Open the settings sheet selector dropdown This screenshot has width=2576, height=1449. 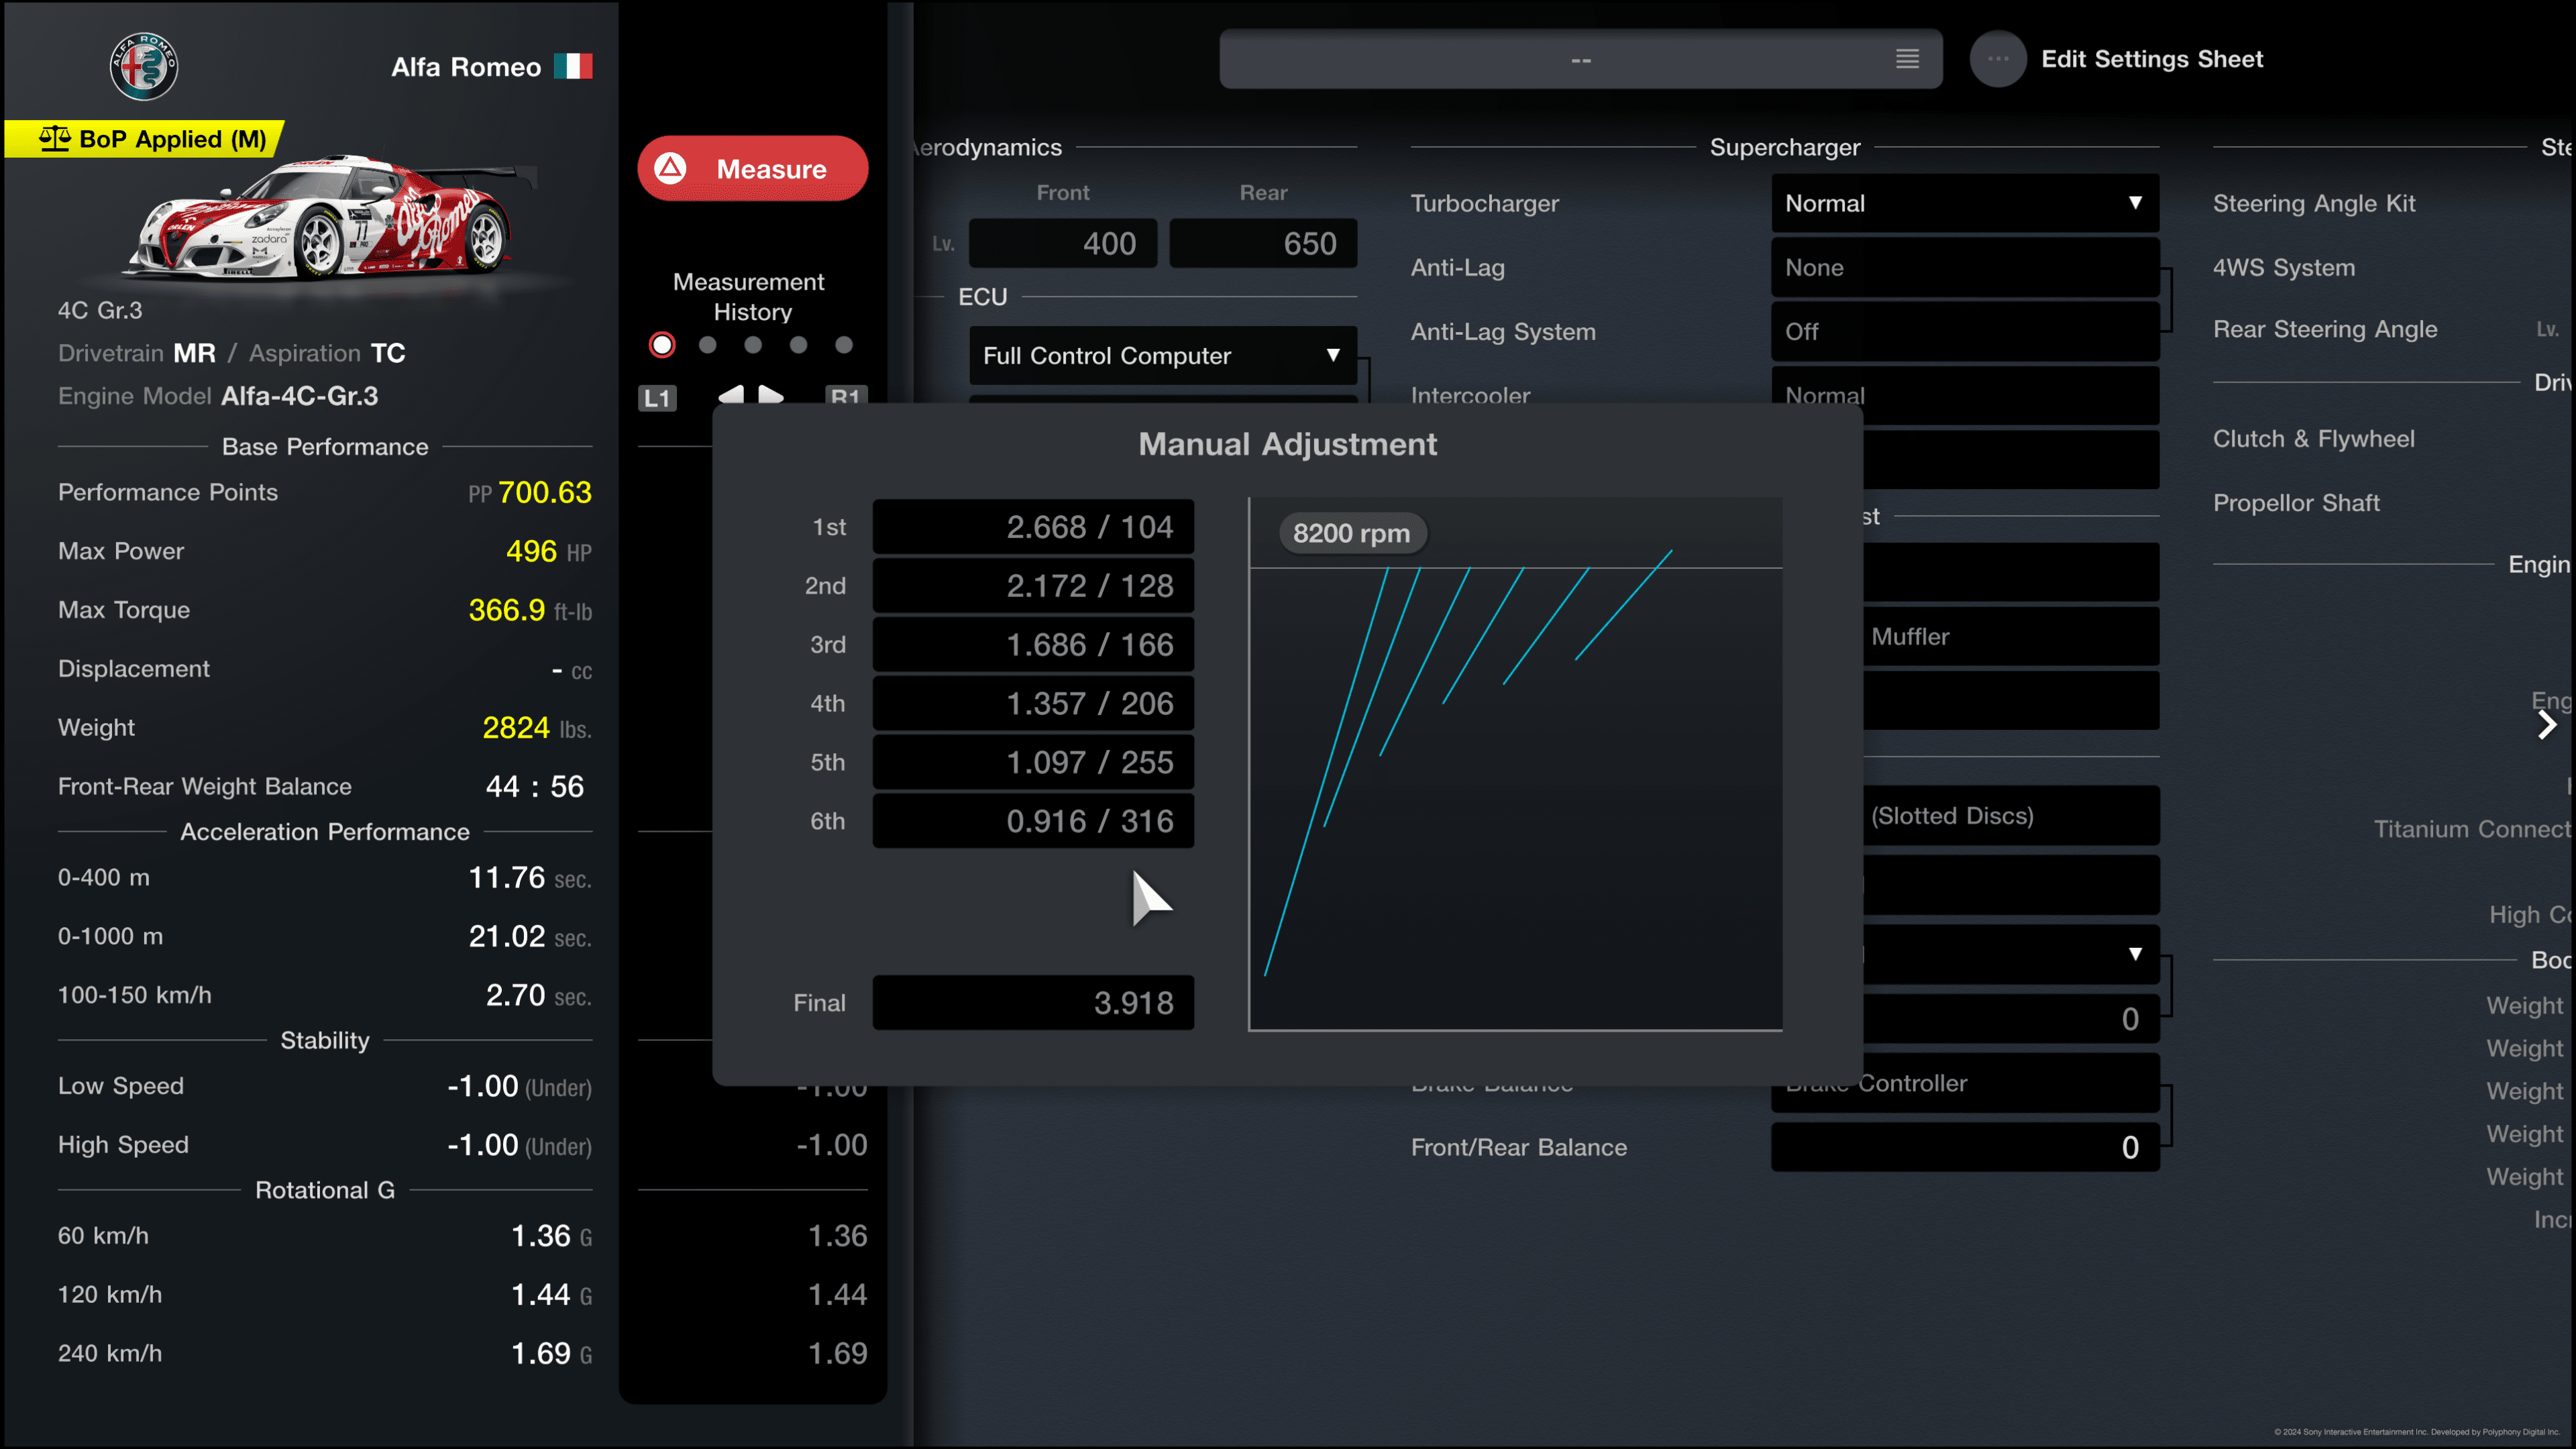point(1581,59)
